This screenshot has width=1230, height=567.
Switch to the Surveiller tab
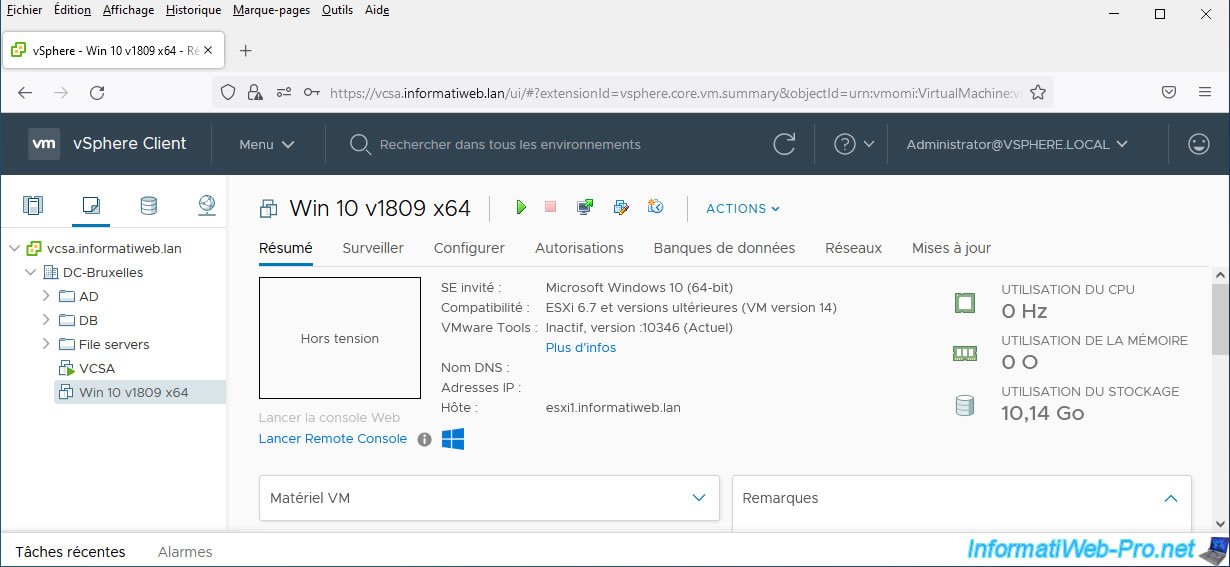[x=373, y=248]
